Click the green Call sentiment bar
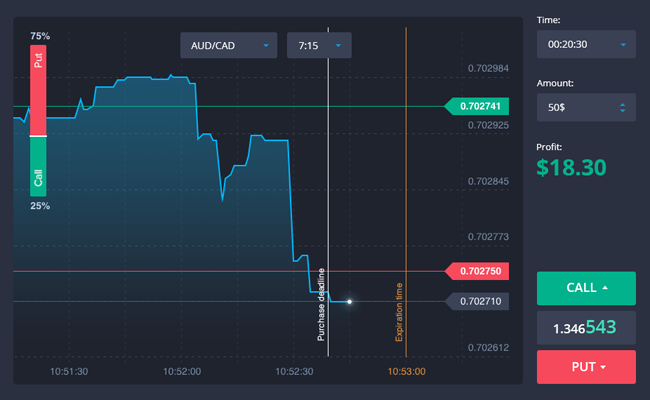 click(x=38, y=167)
